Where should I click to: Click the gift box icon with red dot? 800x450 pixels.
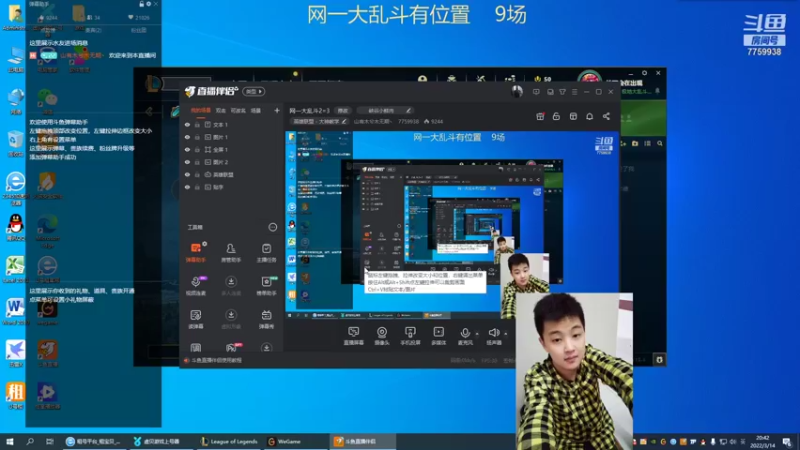point(540,116)
